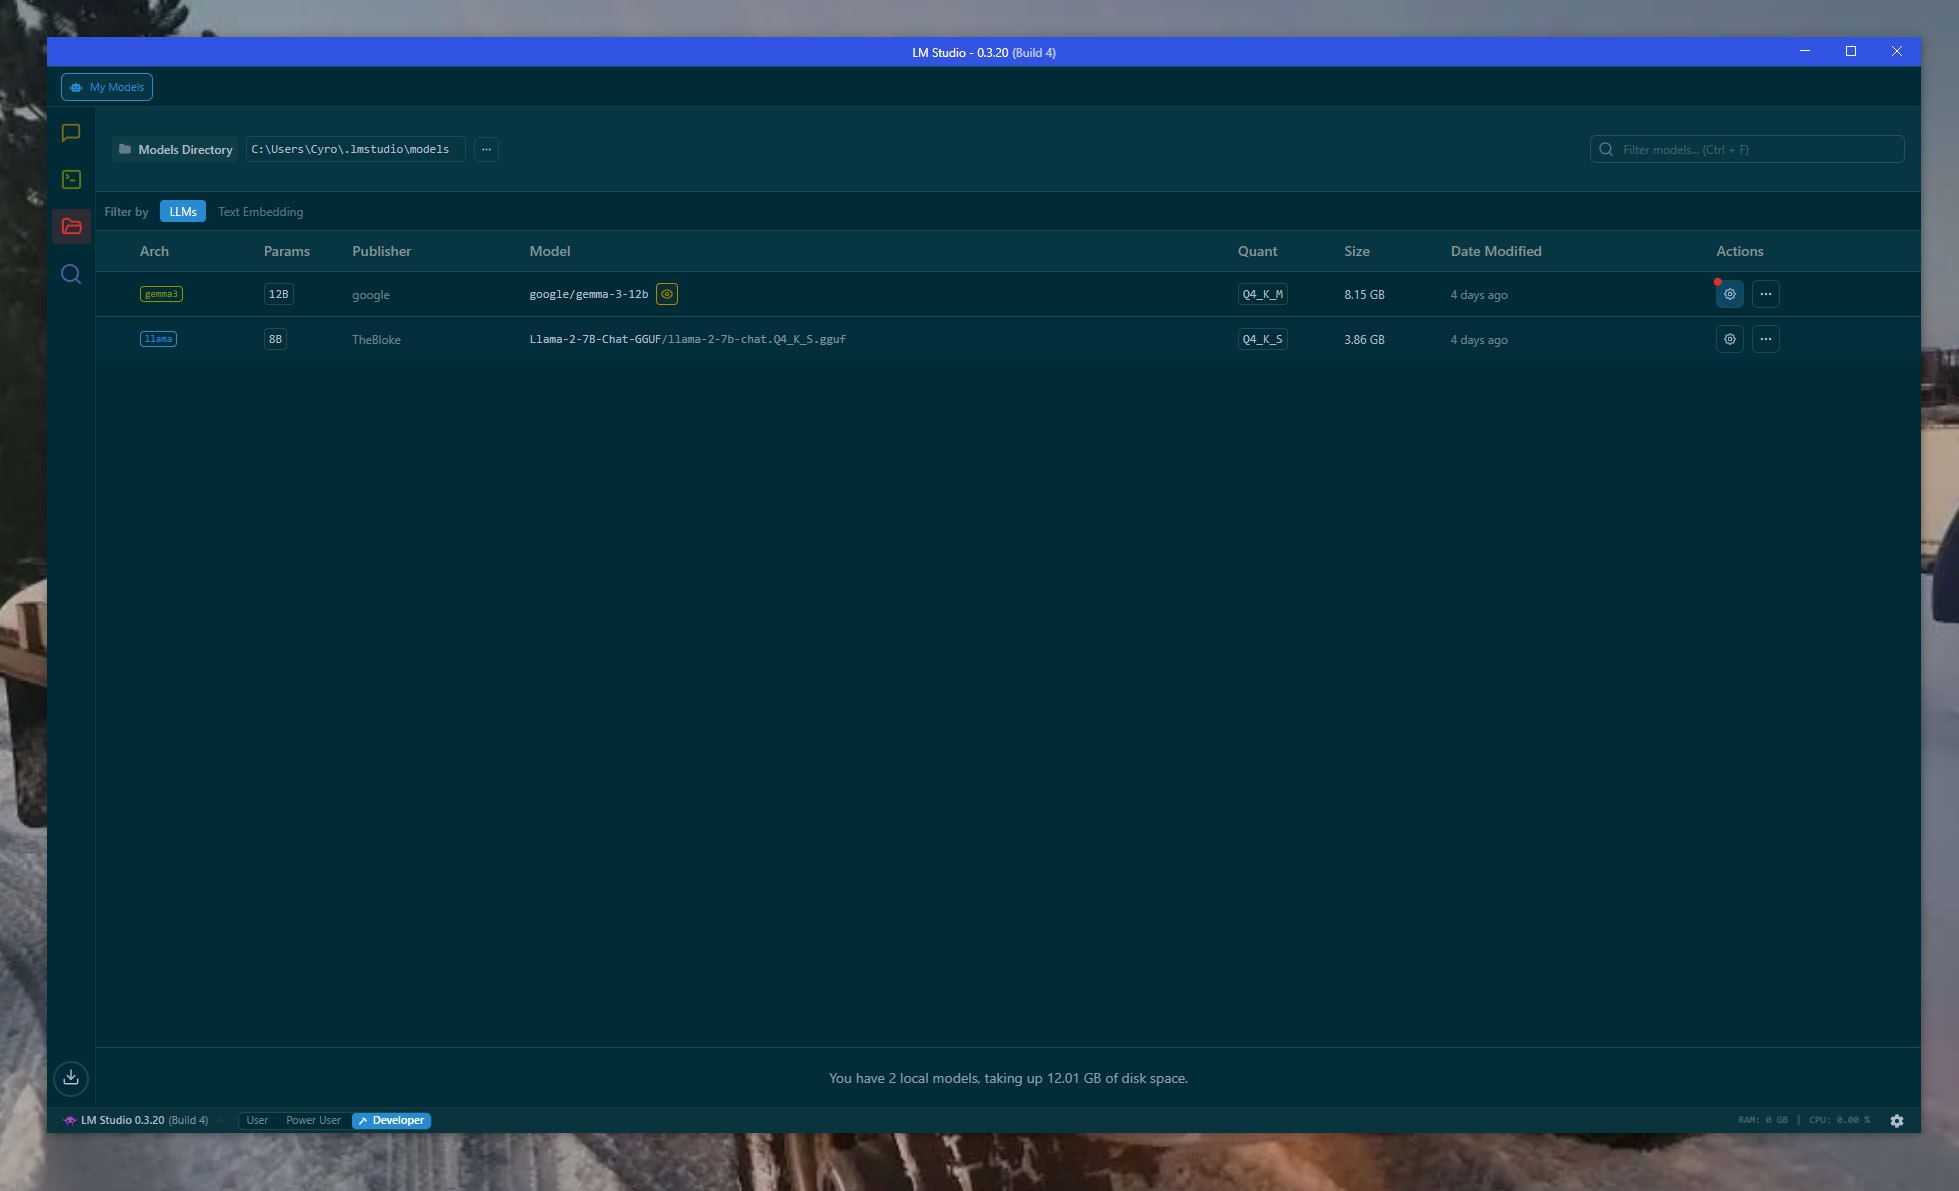This screenshot has width=1959, height=1191.
Task: Click the 3.86 GB size value
Action: coord(1364,340)
